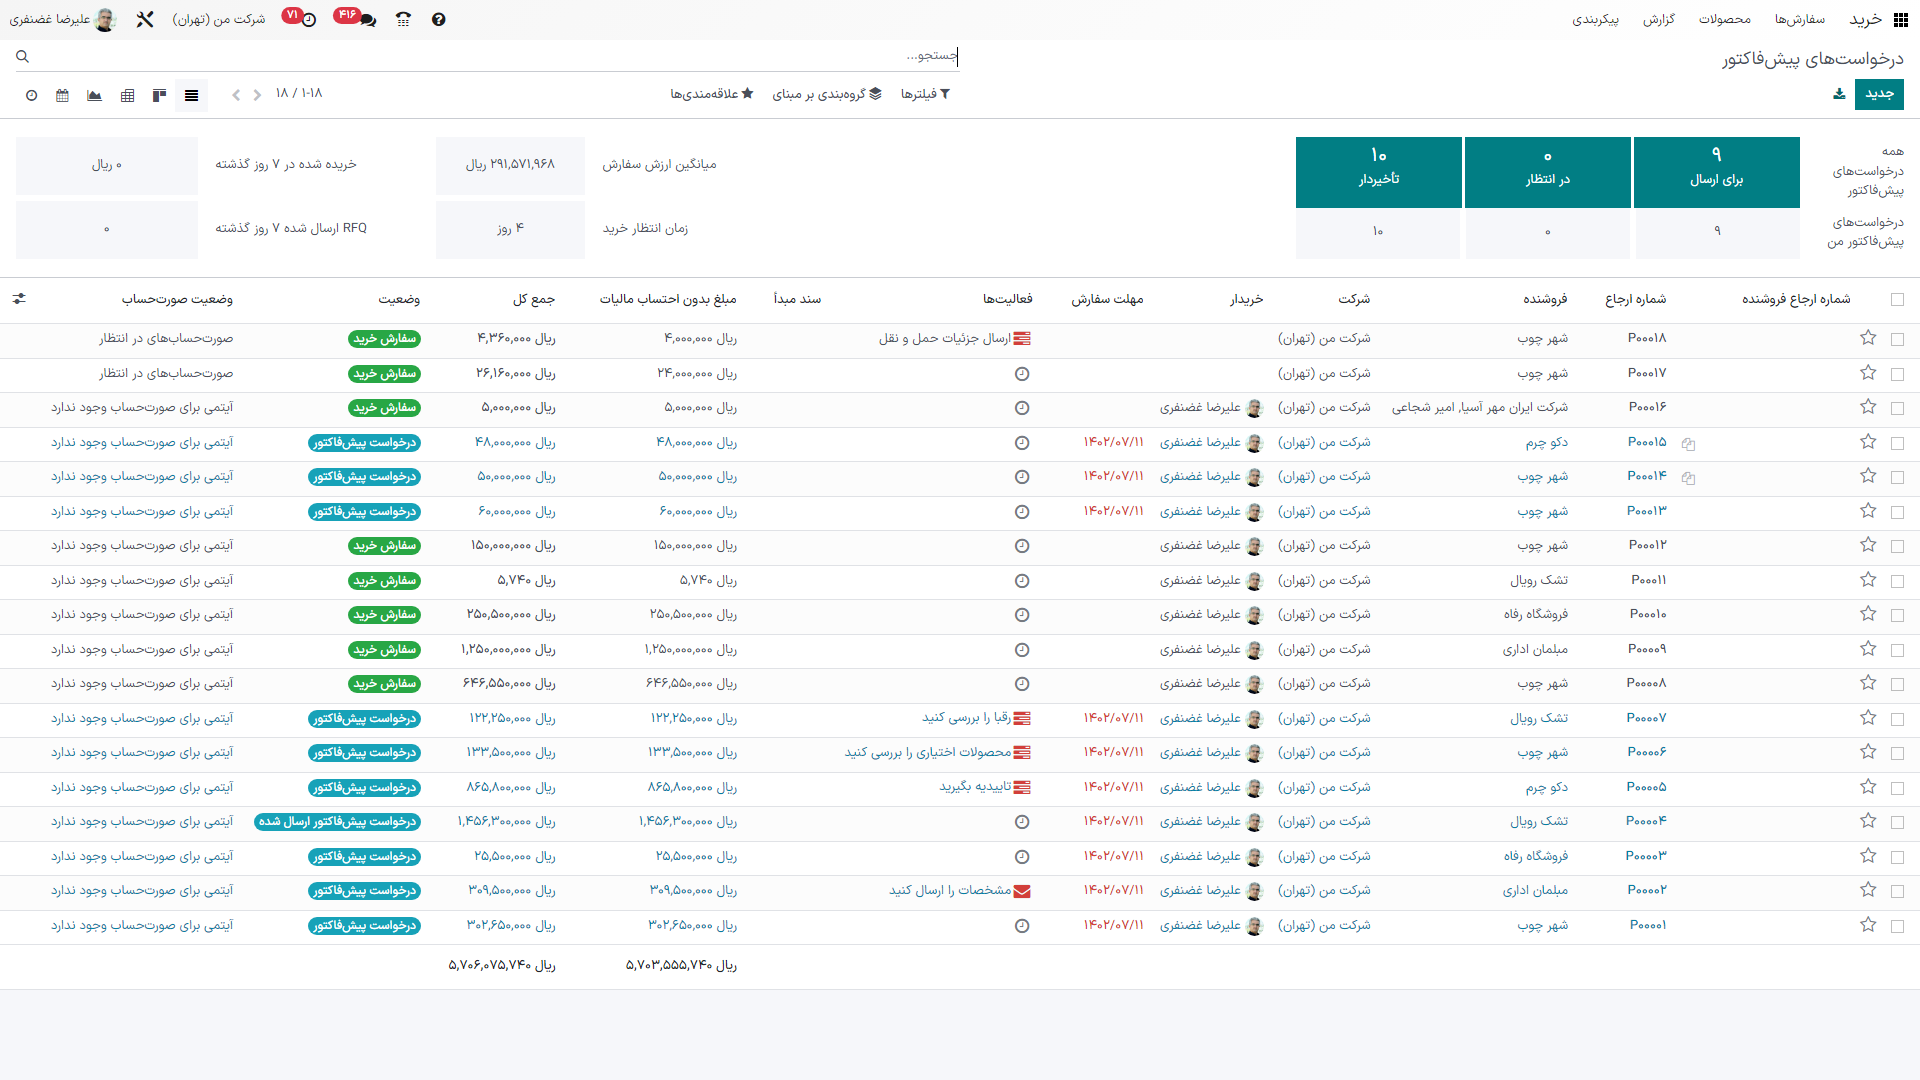Star the P00018 order as favorite
The image size is (1920, 1080).
point(1867,338)
